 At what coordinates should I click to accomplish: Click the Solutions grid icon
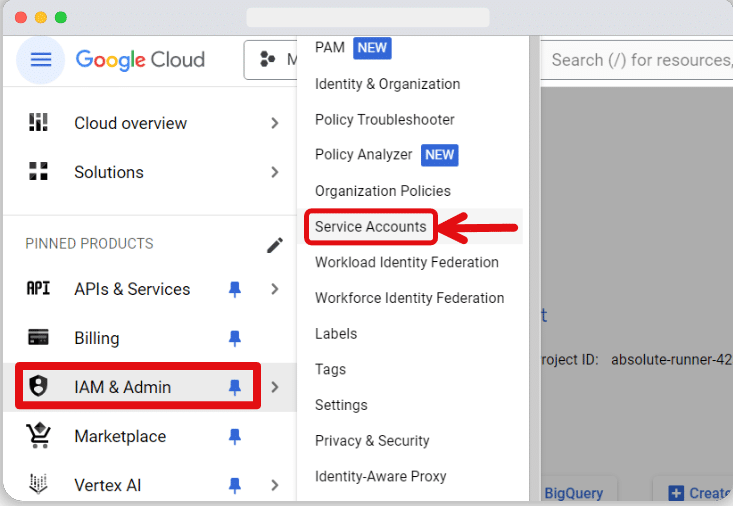tap(38, 172)
